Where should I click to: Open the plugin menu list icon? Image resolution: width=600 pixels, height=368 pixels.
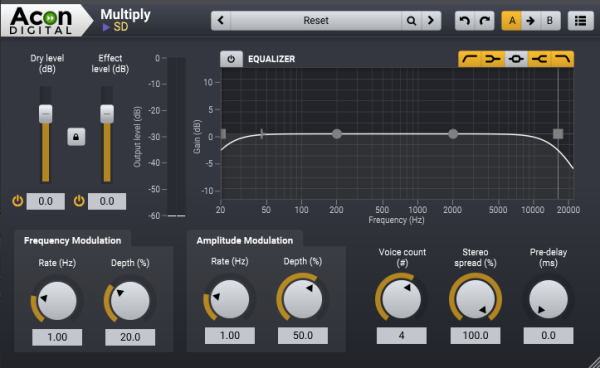pos(580,20)
